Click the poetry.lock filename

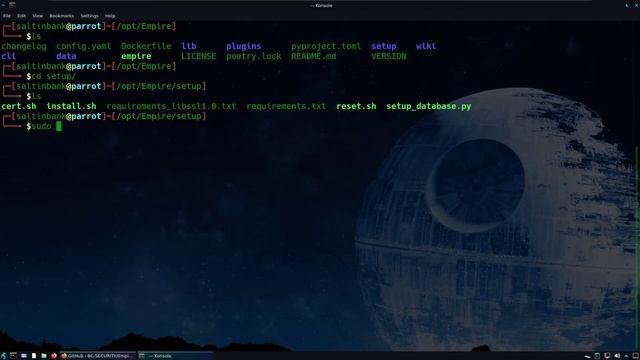tap(253, 56)
